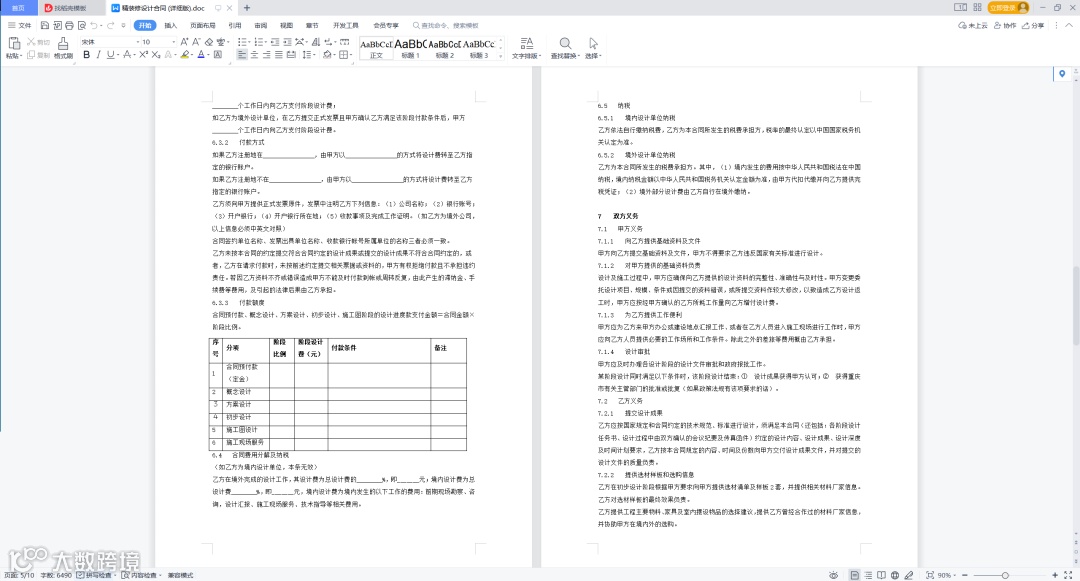Screen dimensions: 1080x581
Task: Undo the last action
Action: click(x=94, y=25)
